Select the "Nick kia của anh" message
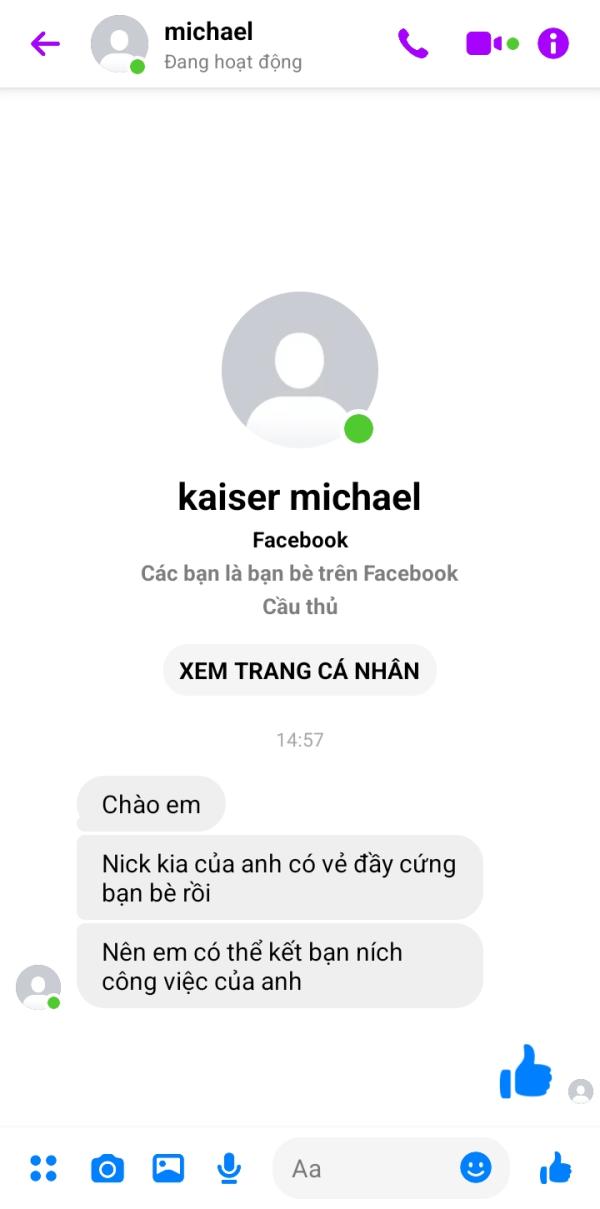 coord(280,878)
